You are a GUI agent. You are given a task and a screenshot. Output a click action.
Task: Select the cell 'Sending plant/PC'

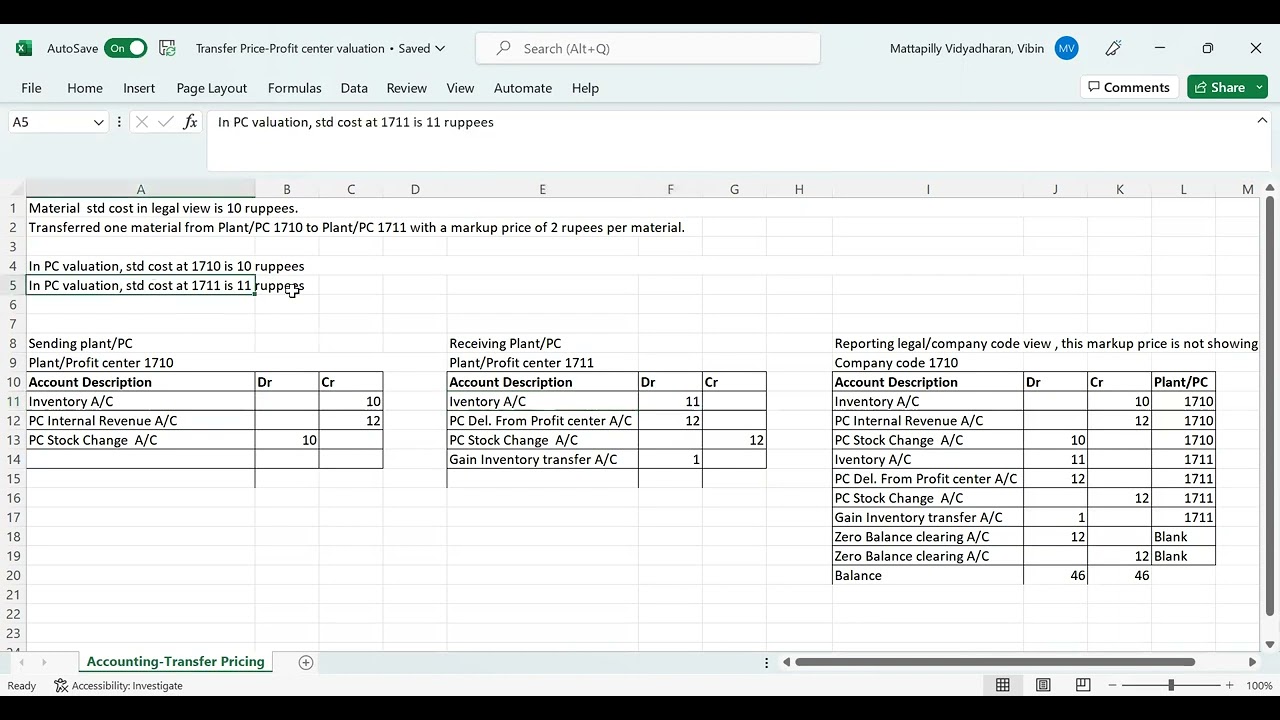tap(141, 343)
